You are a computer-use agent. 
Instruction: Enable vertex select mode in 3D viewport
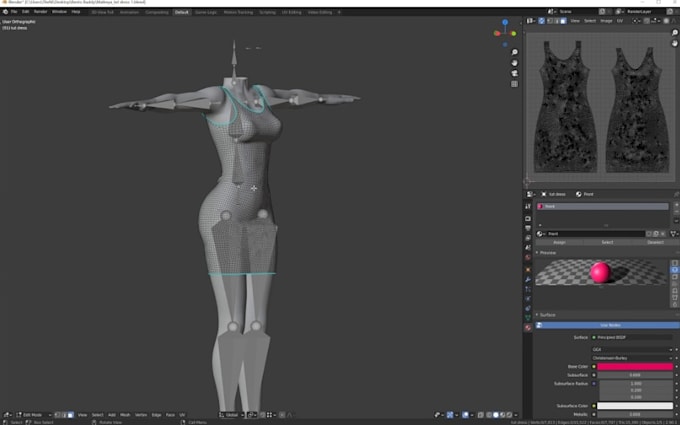[x=58, y=415]
